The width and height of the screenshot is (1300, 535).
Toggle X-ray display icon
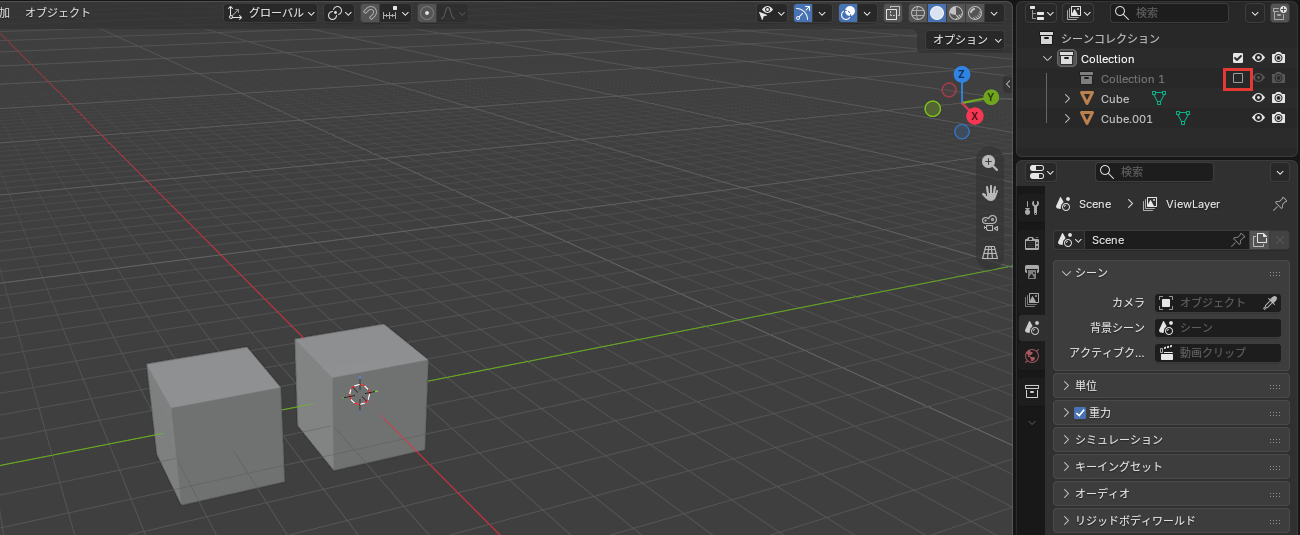point(892,13)
